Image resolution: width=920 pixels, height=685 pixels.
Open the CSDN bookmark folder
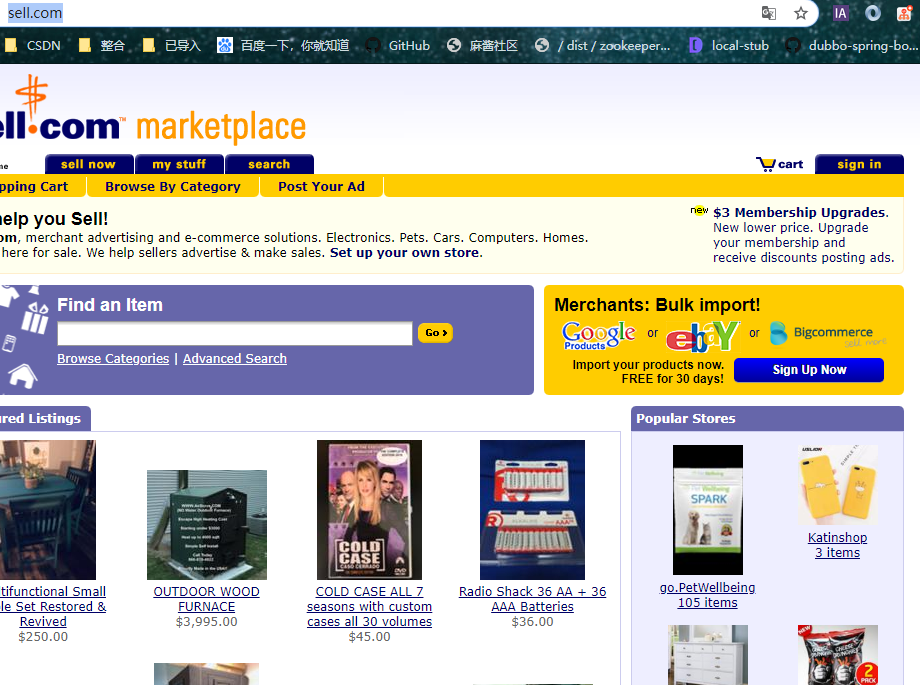[33, 45]
